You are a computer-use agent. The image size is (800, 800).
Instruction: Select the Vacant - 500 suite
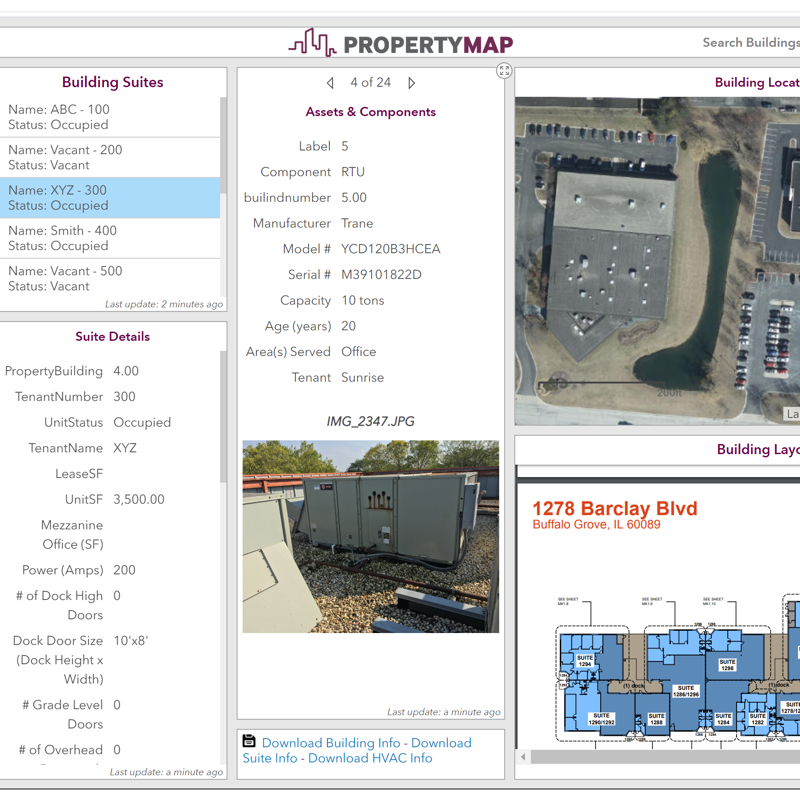[110, 278]
